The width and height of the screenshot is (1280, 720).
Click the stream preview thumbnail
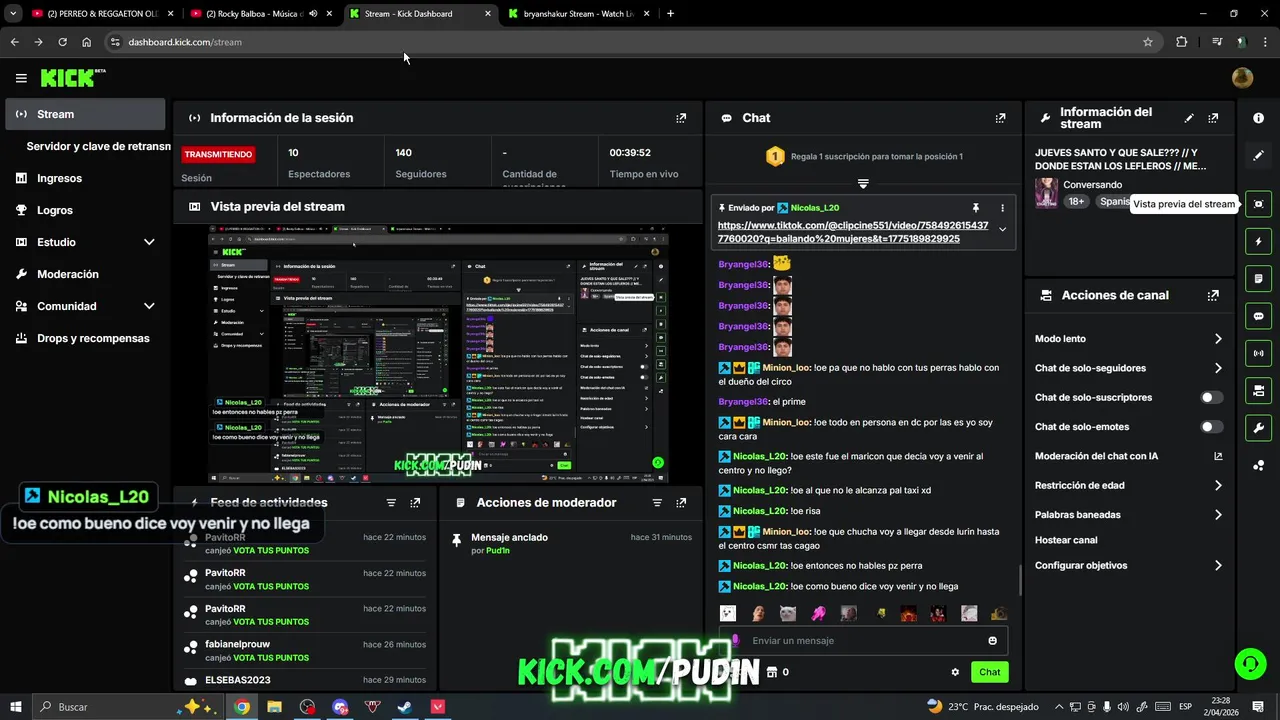(438, 354)
